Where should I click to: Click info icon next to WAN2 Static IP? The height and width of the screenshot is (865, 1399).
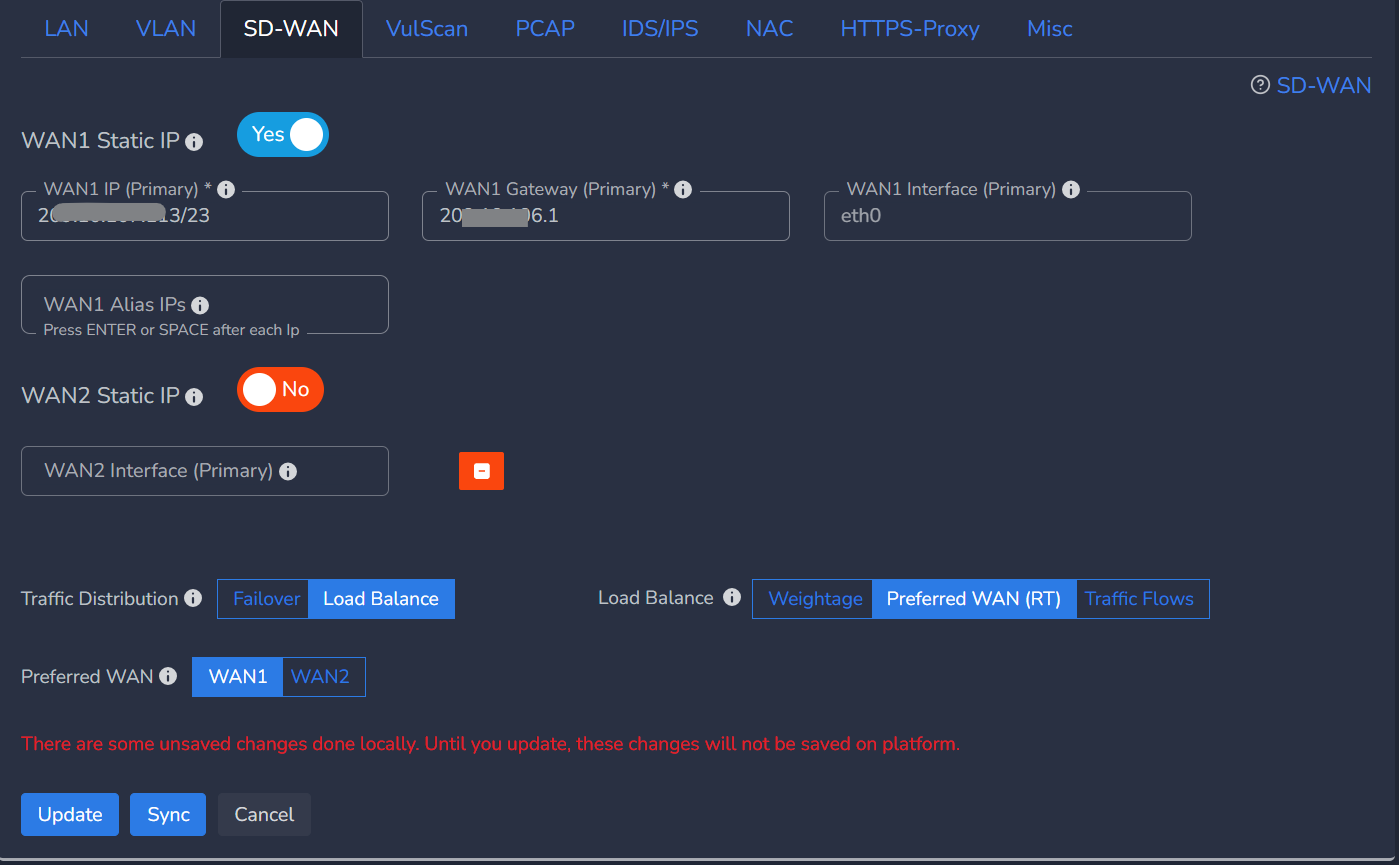[x=194, y=397]
